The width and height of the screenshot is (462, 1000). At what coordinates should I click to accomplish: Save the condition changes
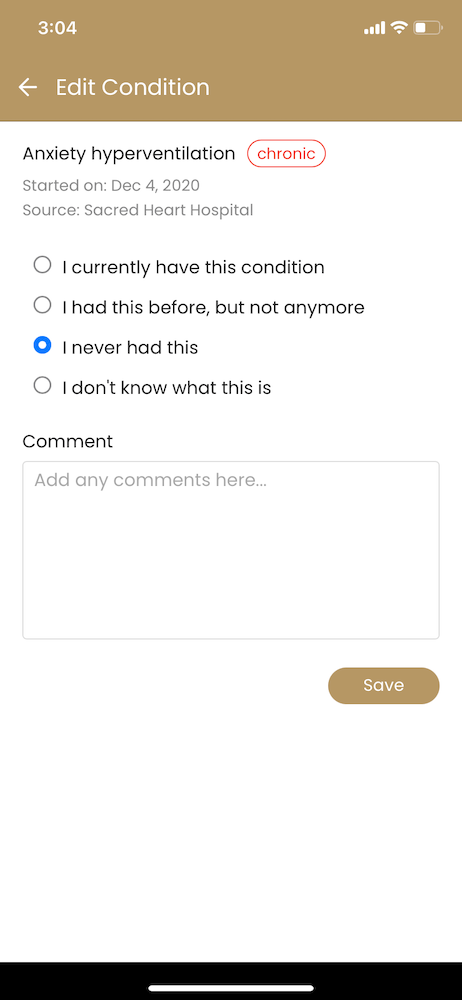pyautogui.click(x=384, y=686)
